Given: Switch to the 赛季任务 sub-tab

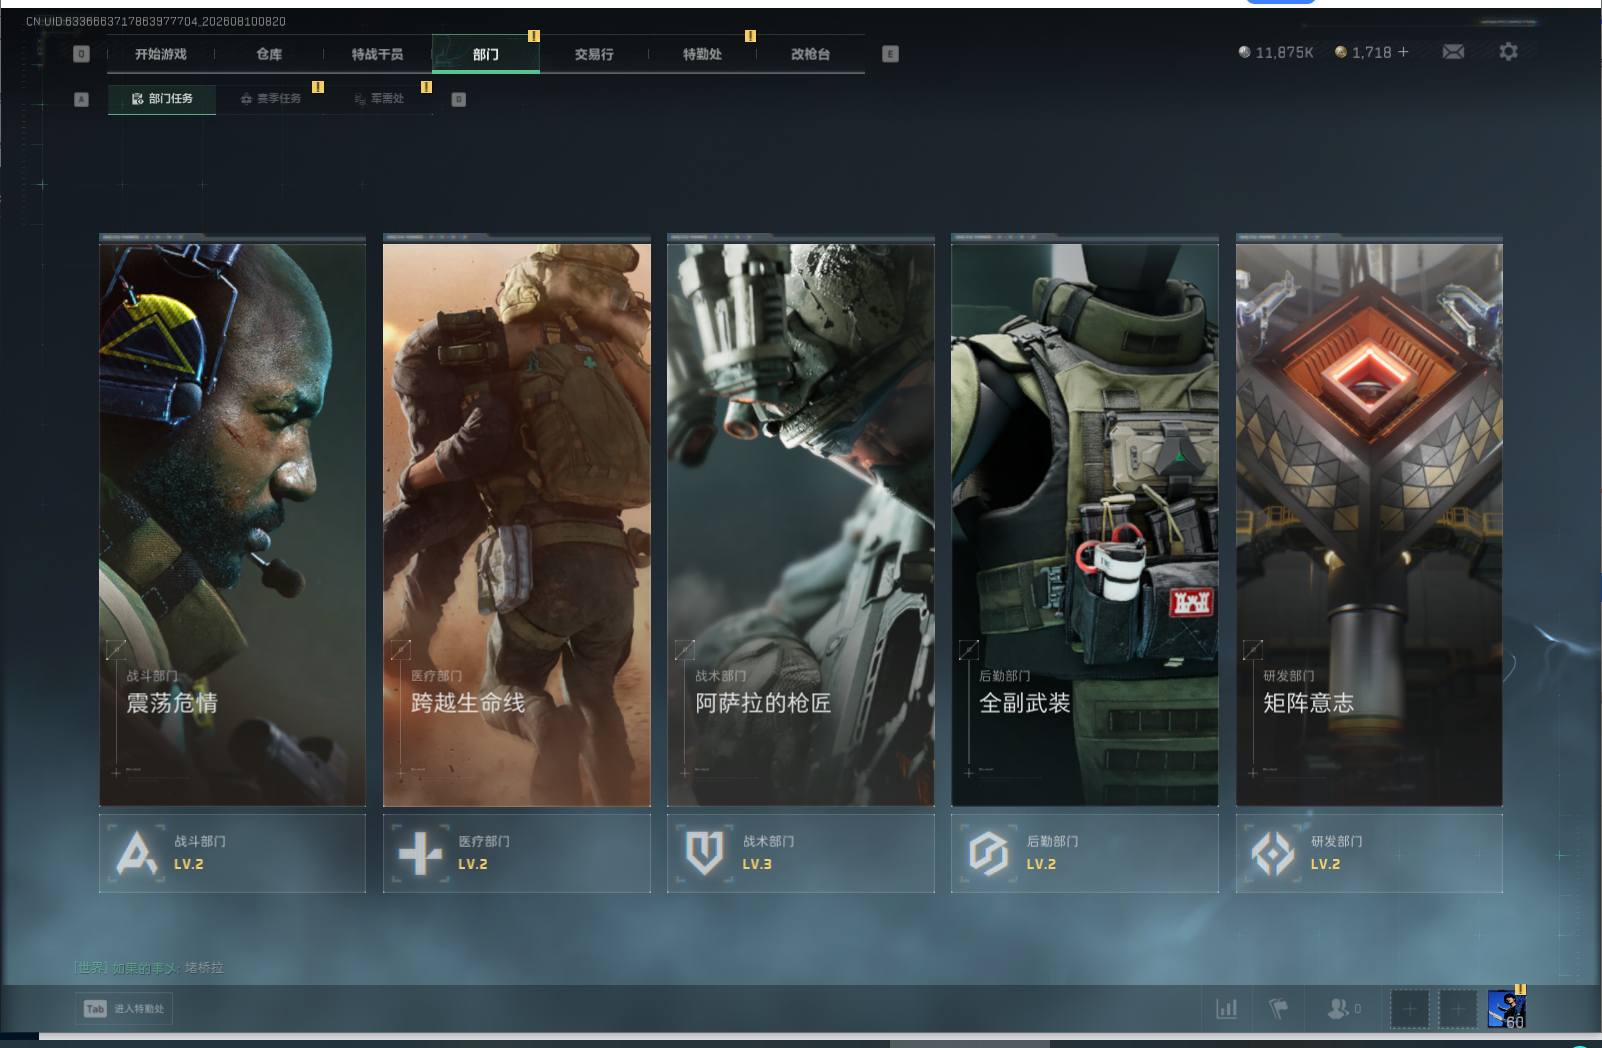Looking at the screenshot, I should point(271,99).
